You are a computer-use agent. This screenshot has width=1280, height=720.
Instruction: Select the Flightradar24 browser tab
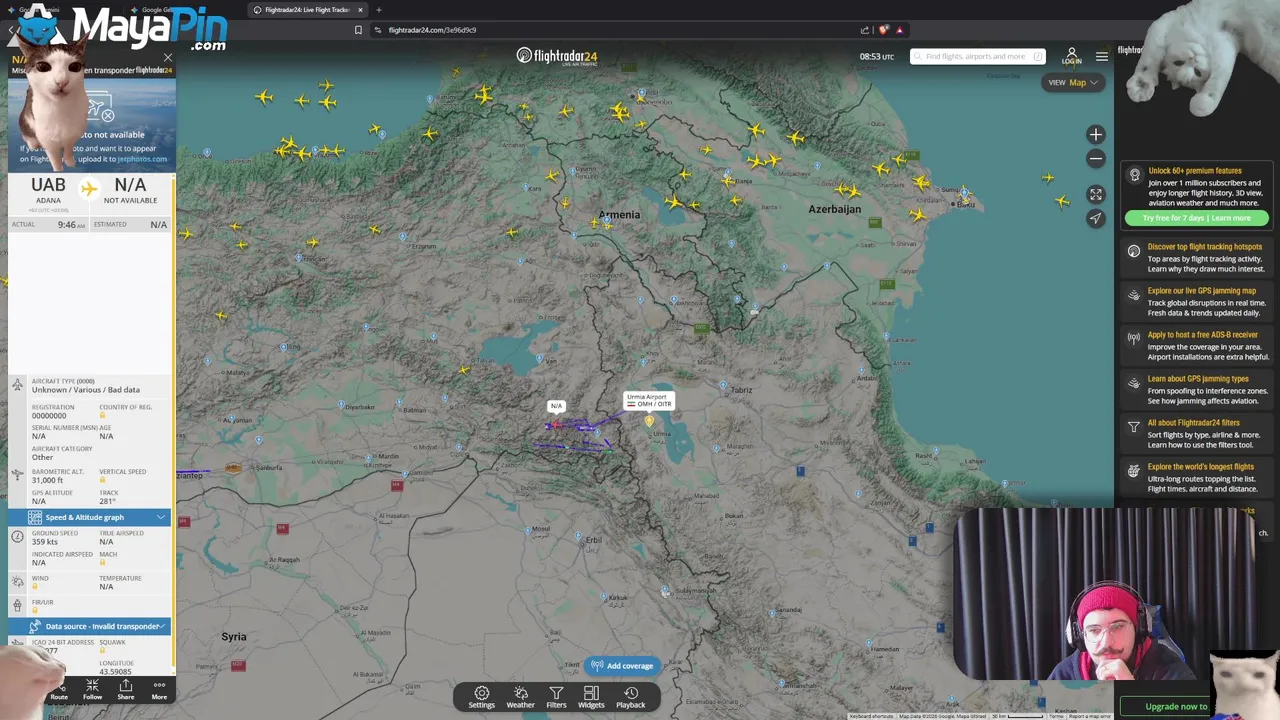[x=308, y=10]
